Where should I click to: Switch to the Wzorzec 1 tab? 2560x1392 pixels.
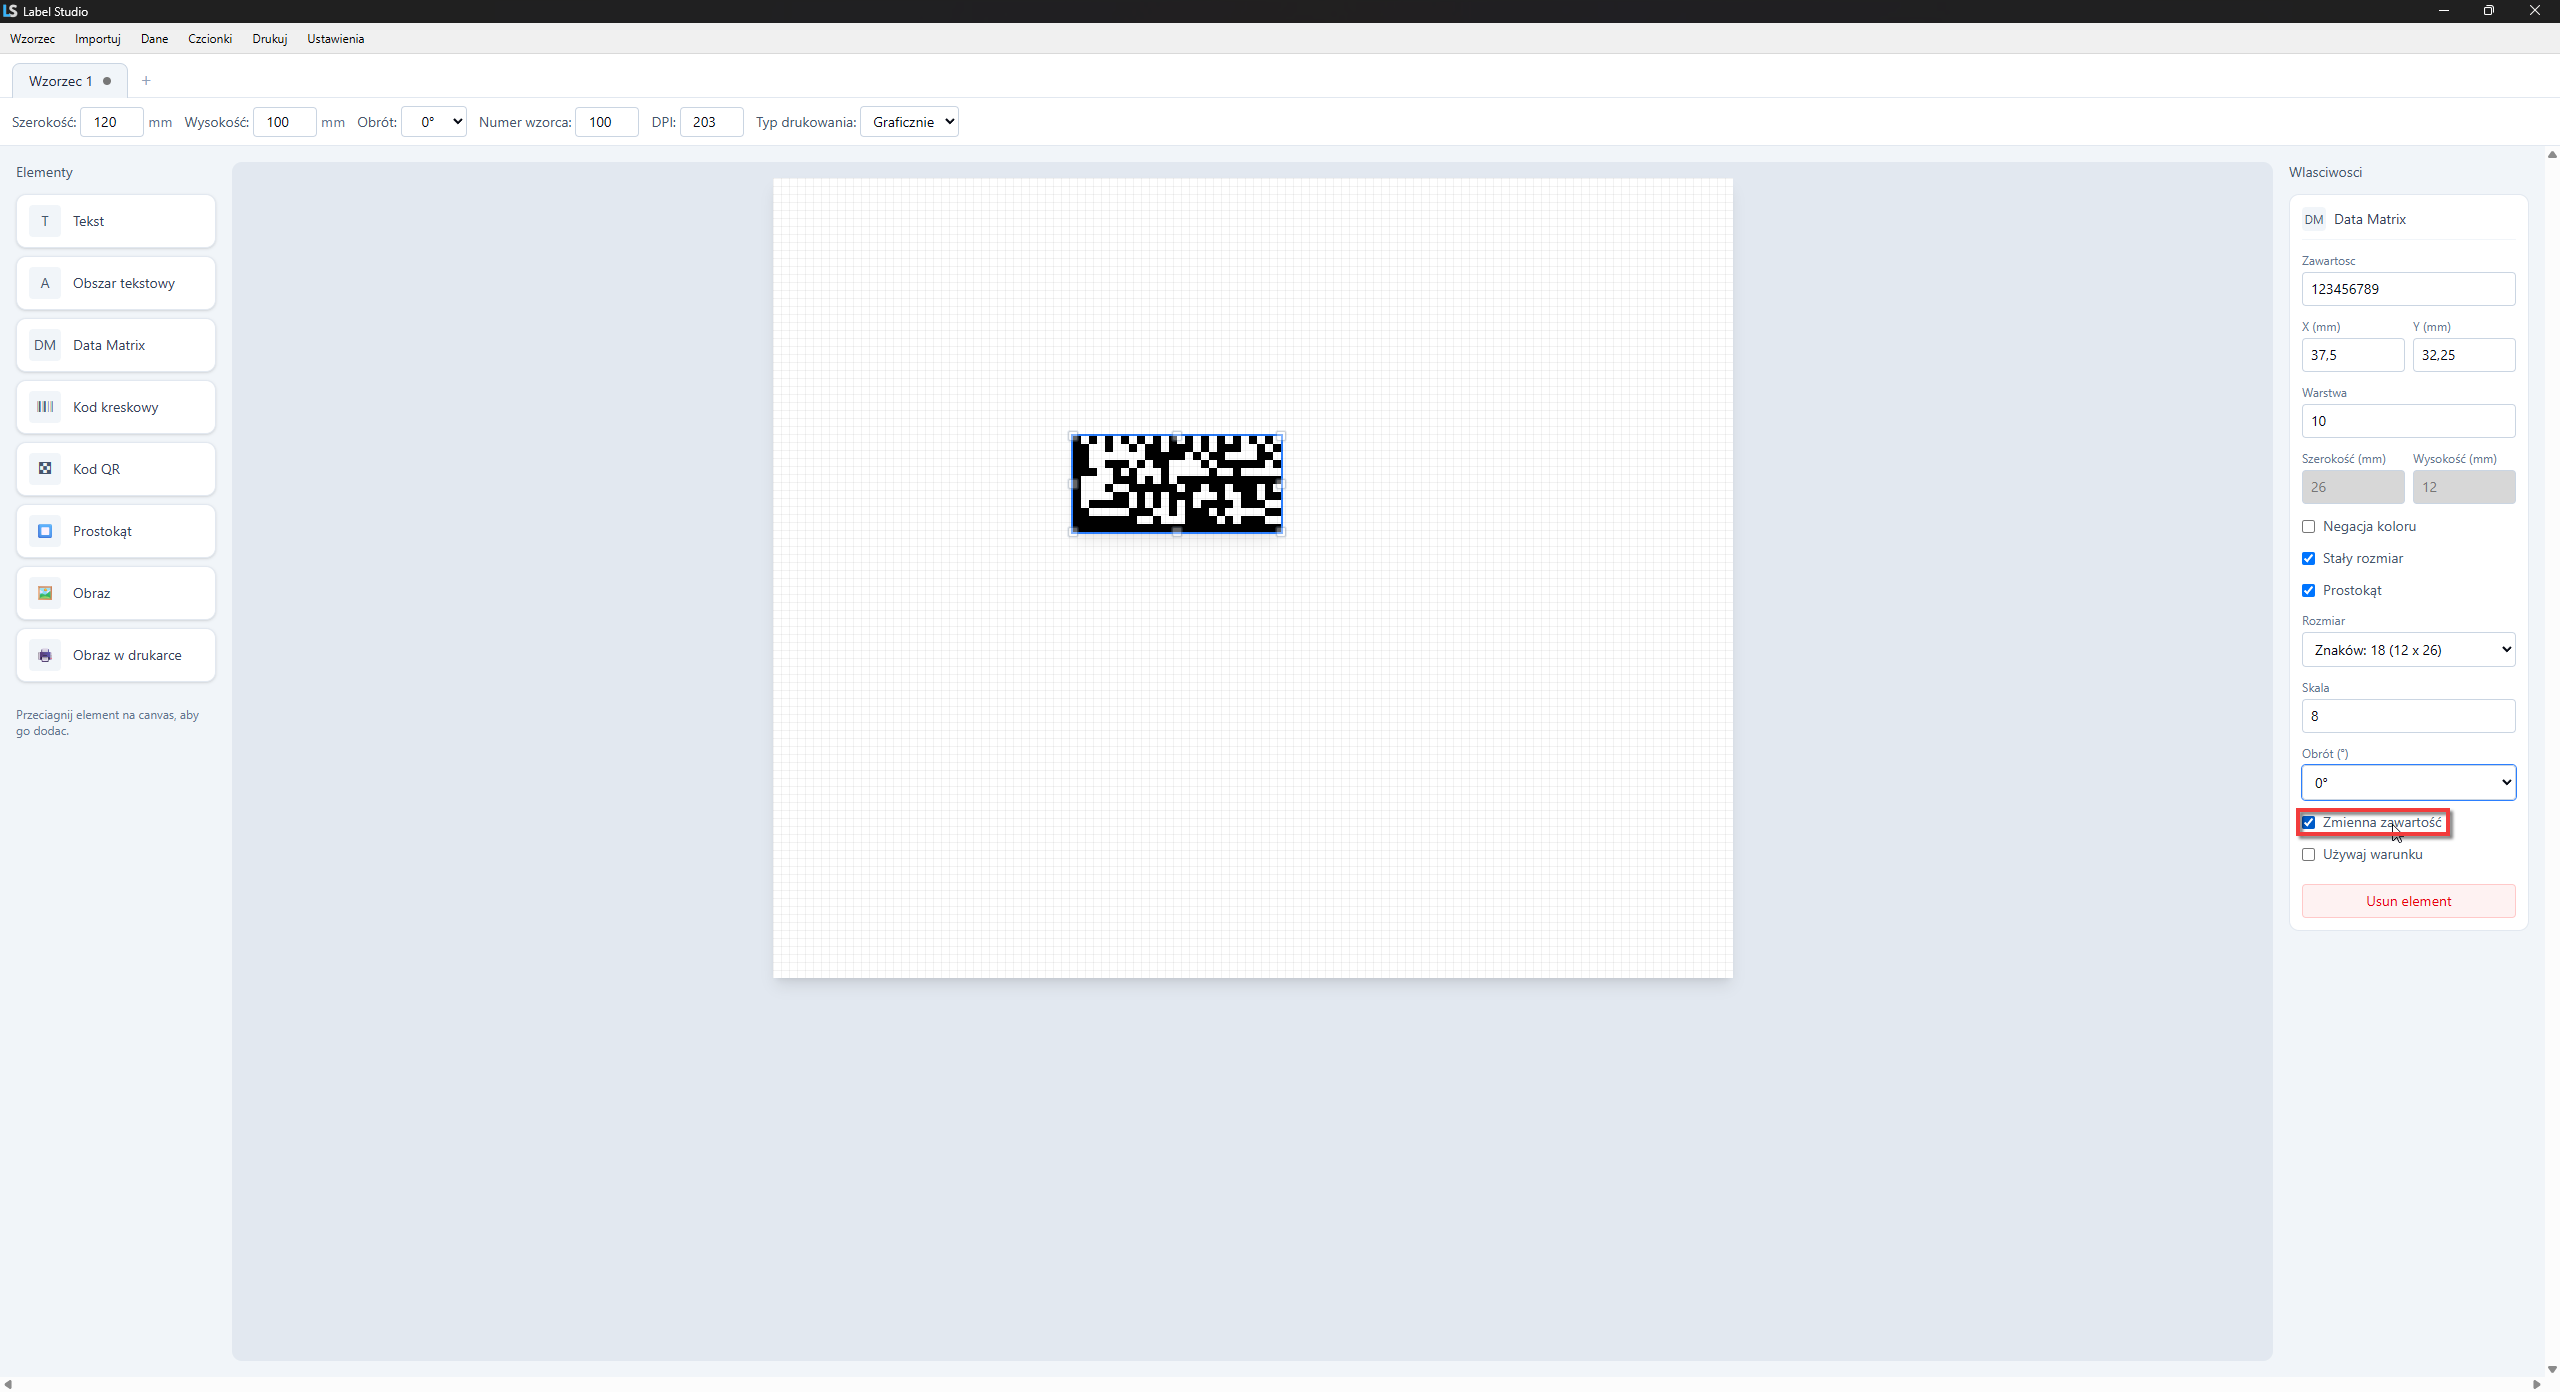point(69,81)
